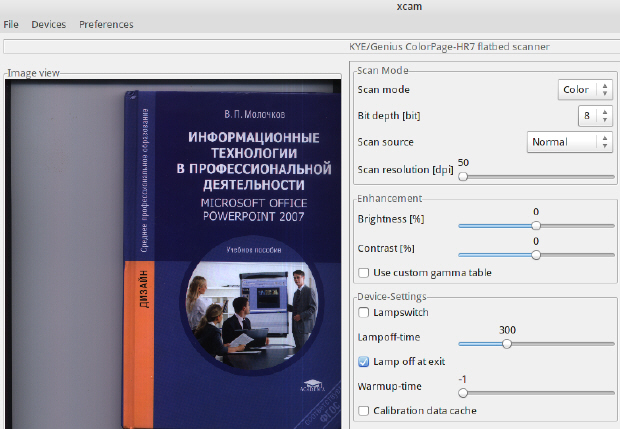Open the Scan mode Color dropdown
Viewport: 620px width, 429px height.
(x=585, y=90)
